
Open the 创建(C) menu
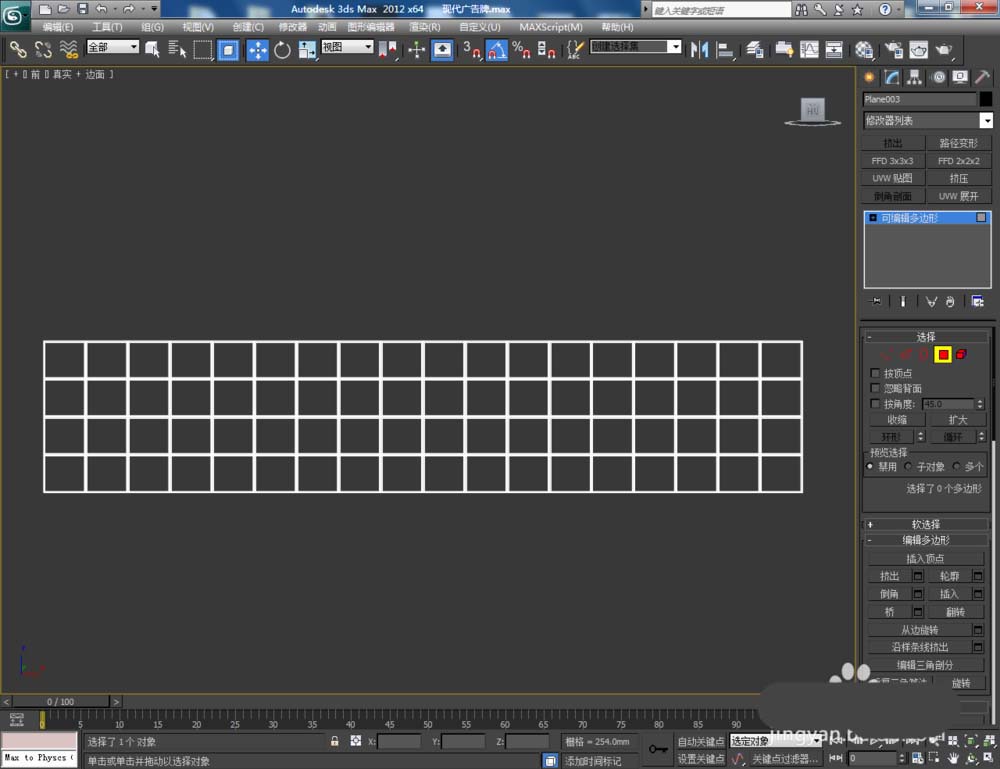247,27
